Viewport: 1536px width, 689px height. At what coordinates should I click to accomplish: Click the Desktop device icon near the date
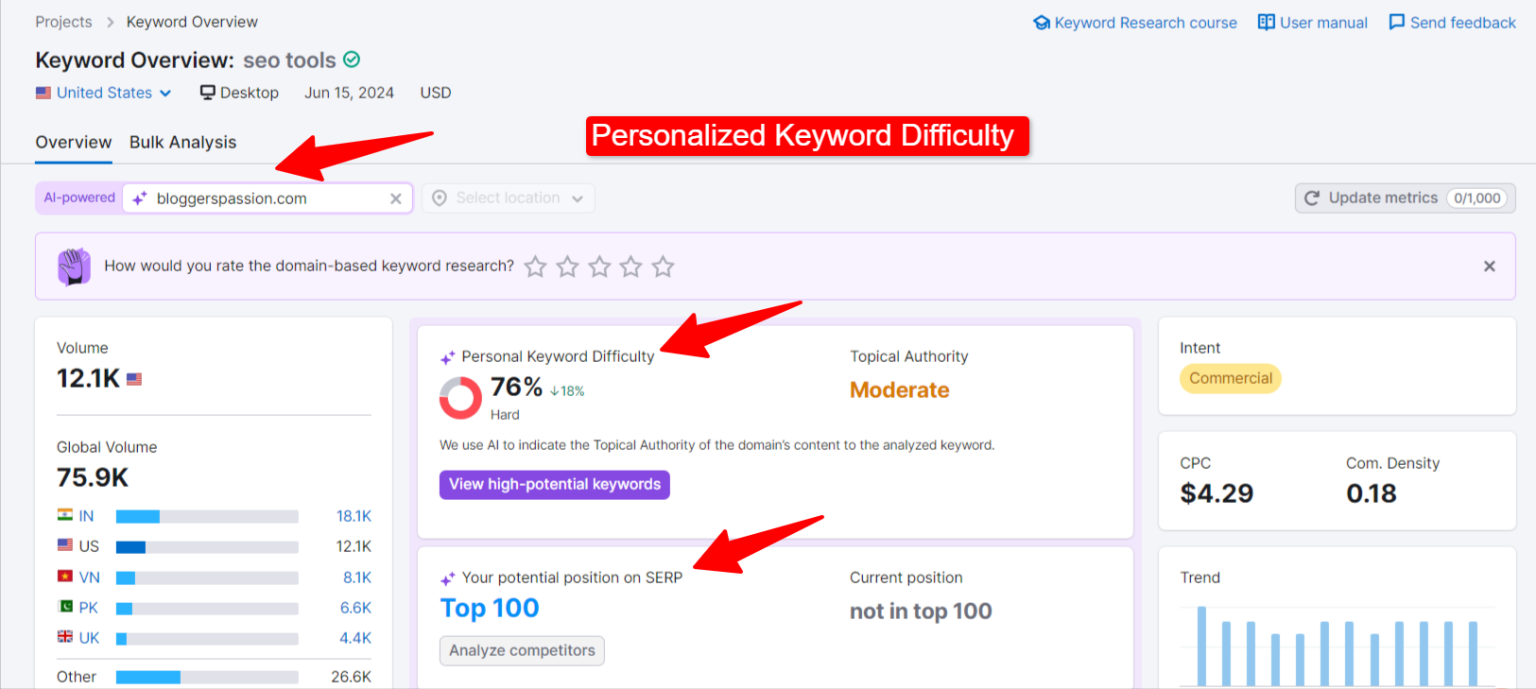point(208,92)
